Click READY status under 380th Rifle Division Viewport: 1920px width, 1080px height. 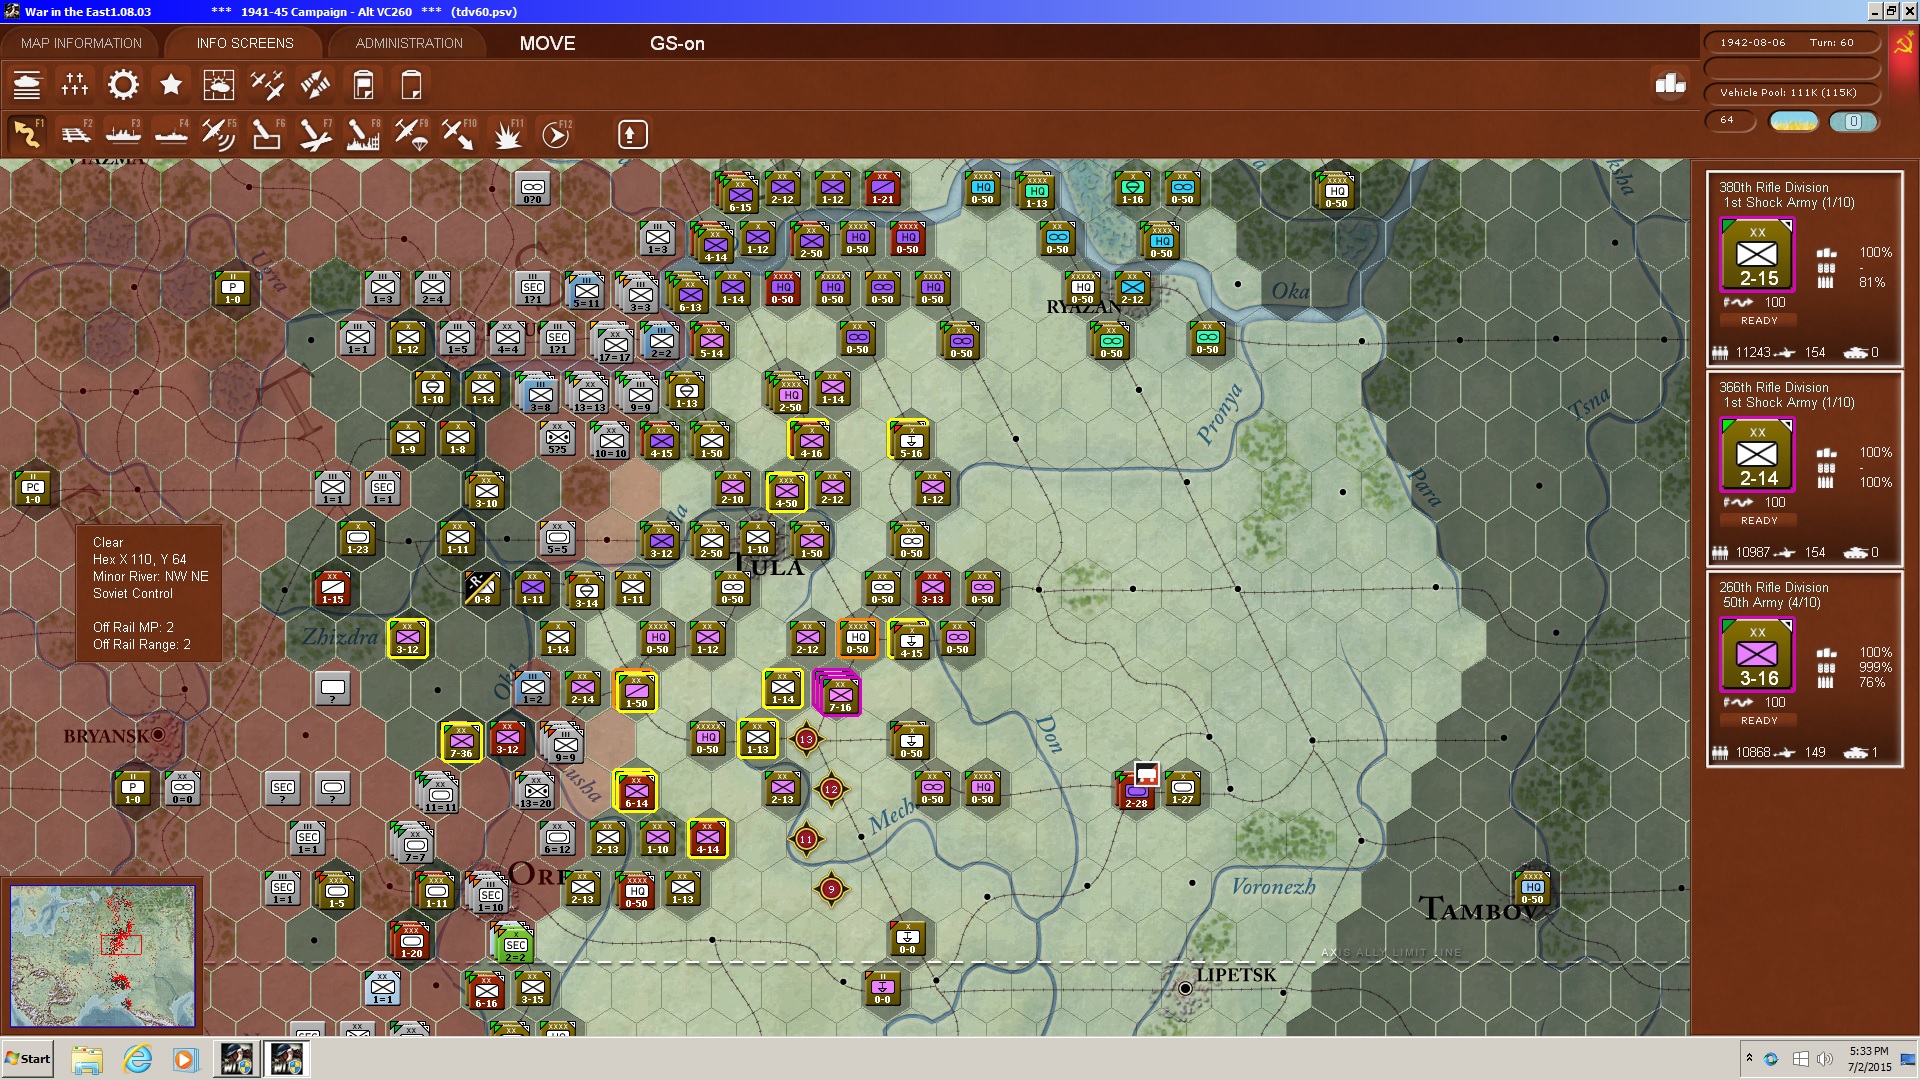click(x=1759, y=321)
